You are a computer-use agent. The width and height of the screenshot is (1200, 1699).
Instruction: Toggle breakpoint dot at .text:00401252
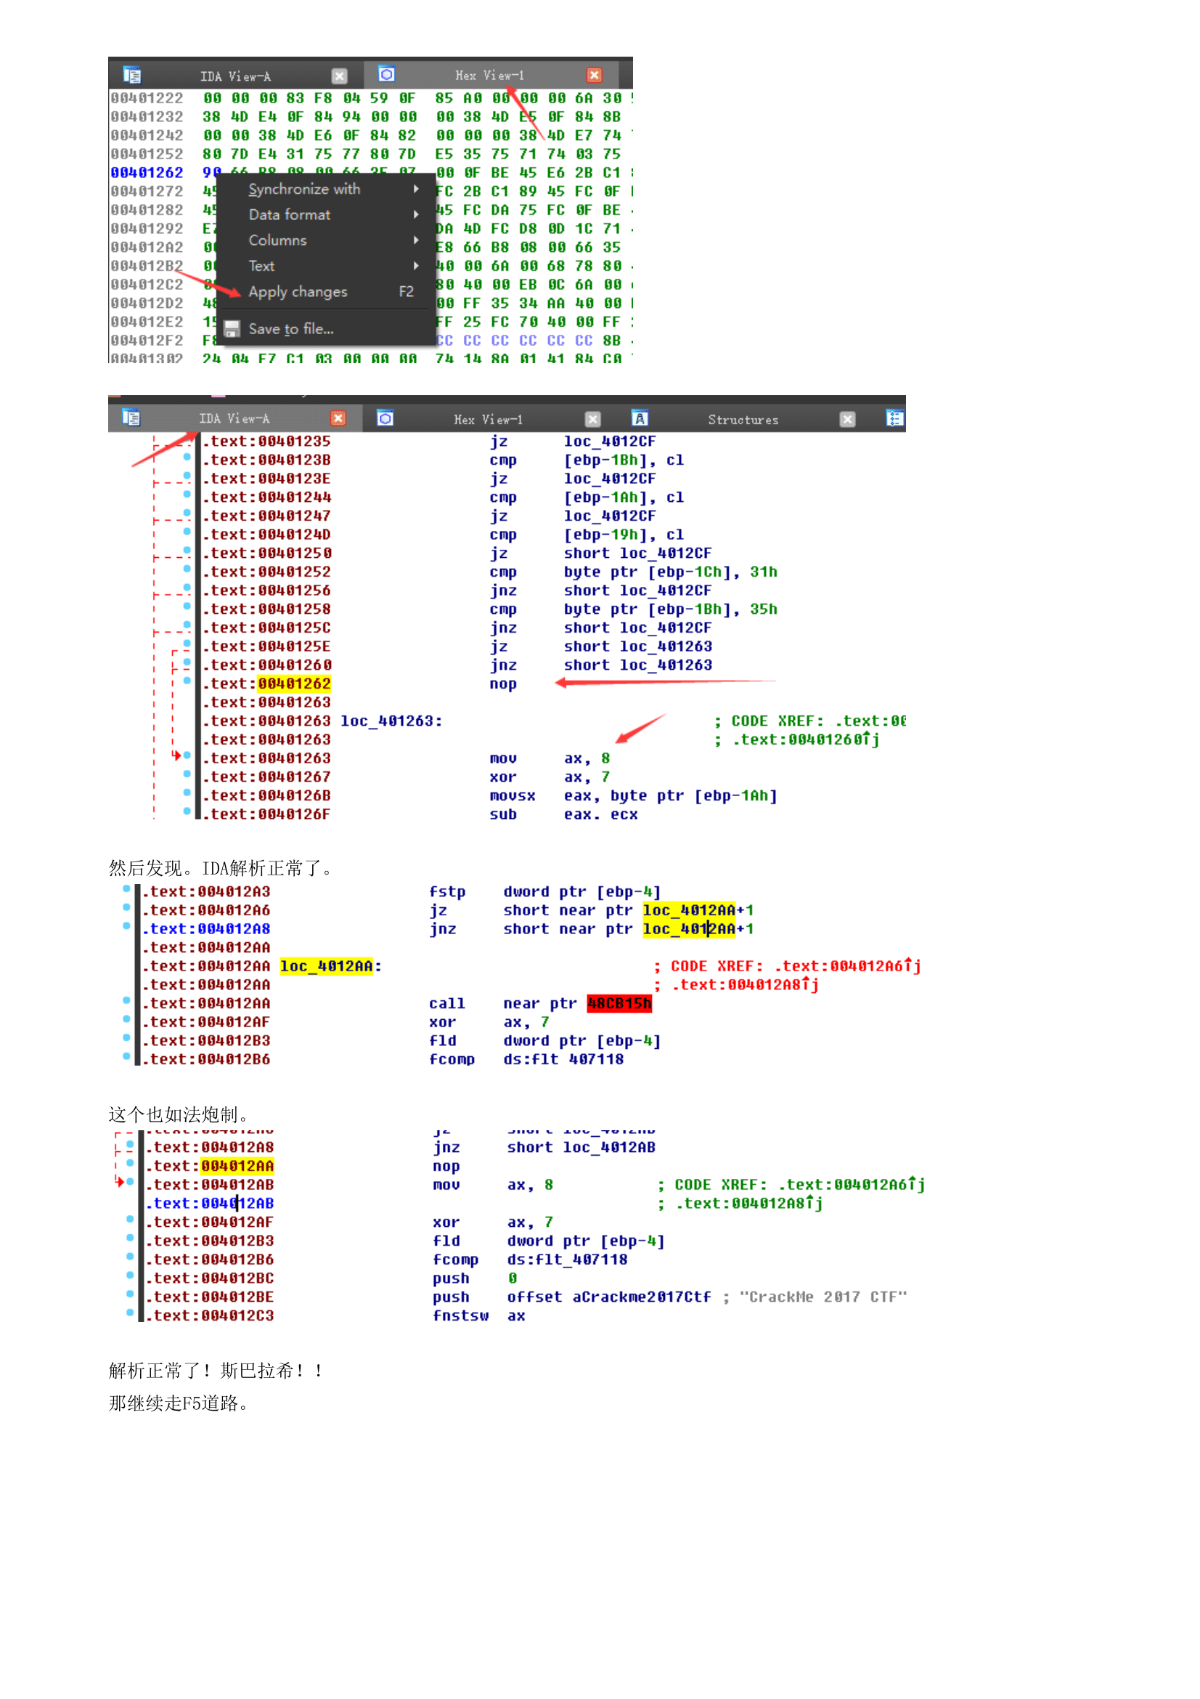[187, 569]
